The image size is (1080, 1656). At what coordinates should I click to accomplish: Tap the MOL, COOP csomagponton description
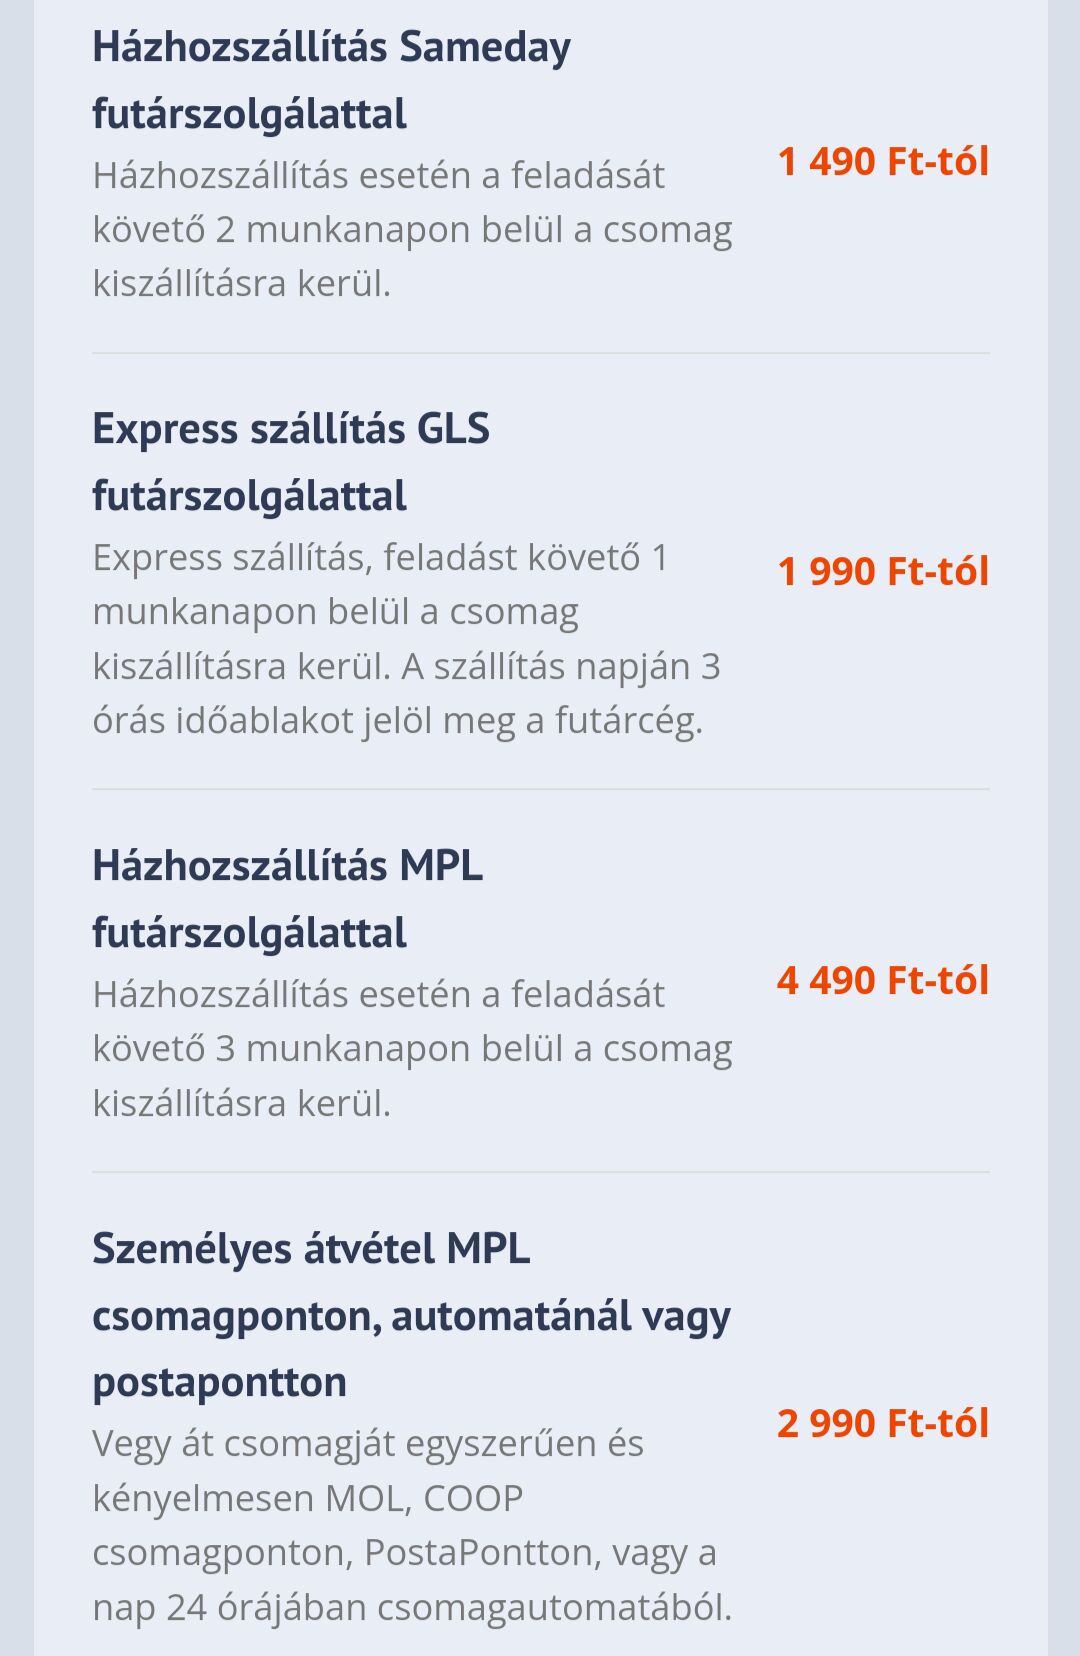[412, 1525]
